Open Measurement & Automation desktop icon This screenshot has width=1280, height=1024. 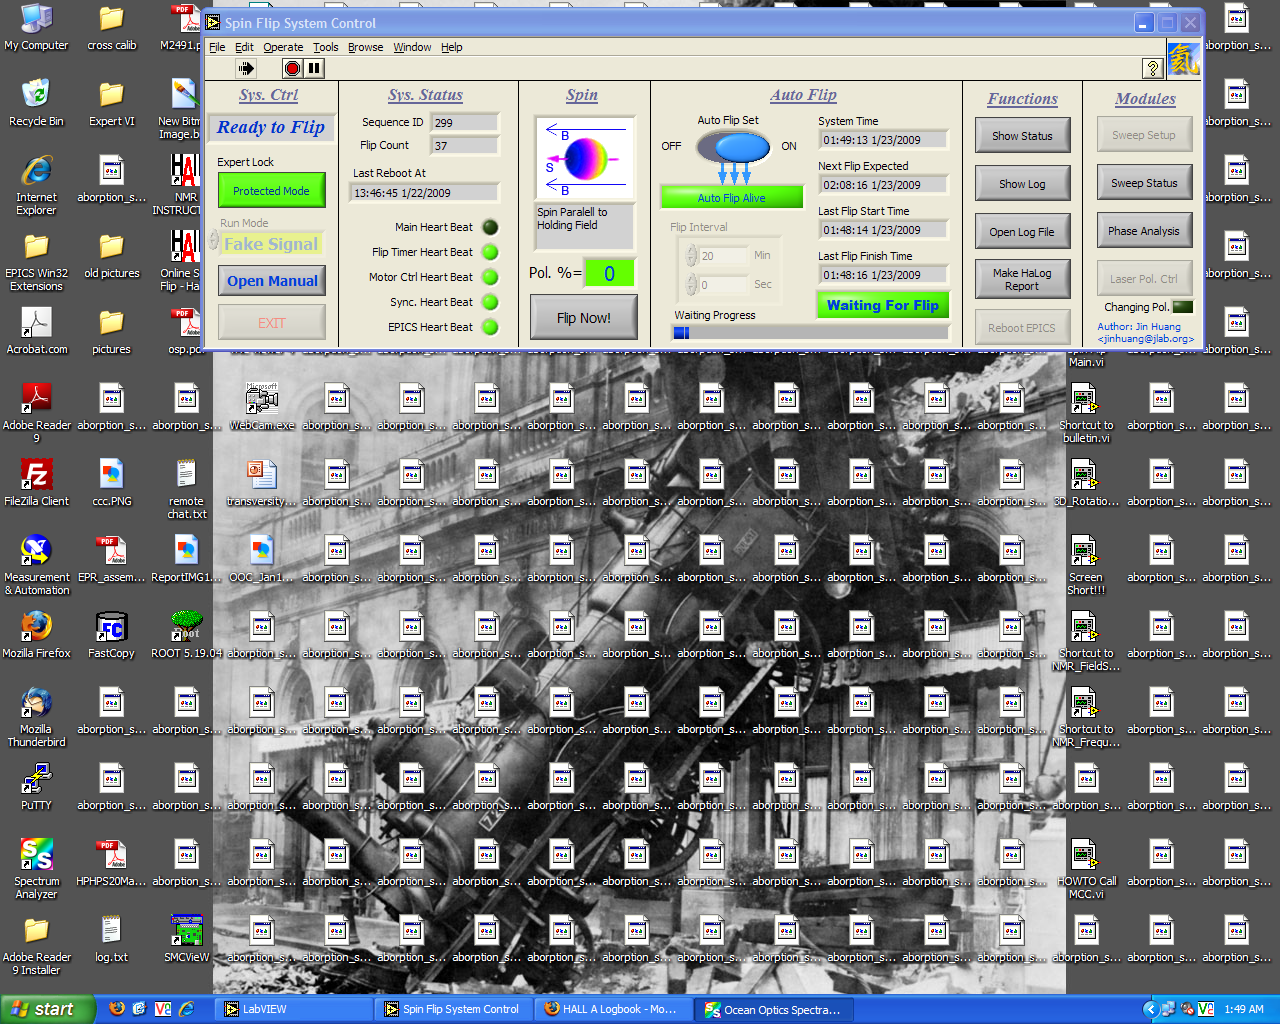click(36, 565)
